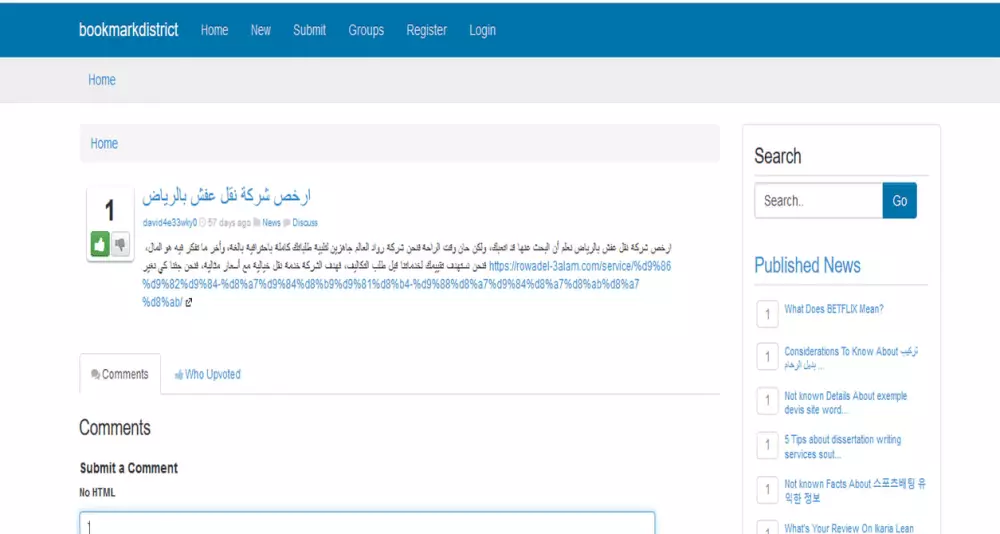Image resolution: width=1000 pixels, height=534 pixels.
Task: Click the folder icon before News
Action: coord(256,223)
